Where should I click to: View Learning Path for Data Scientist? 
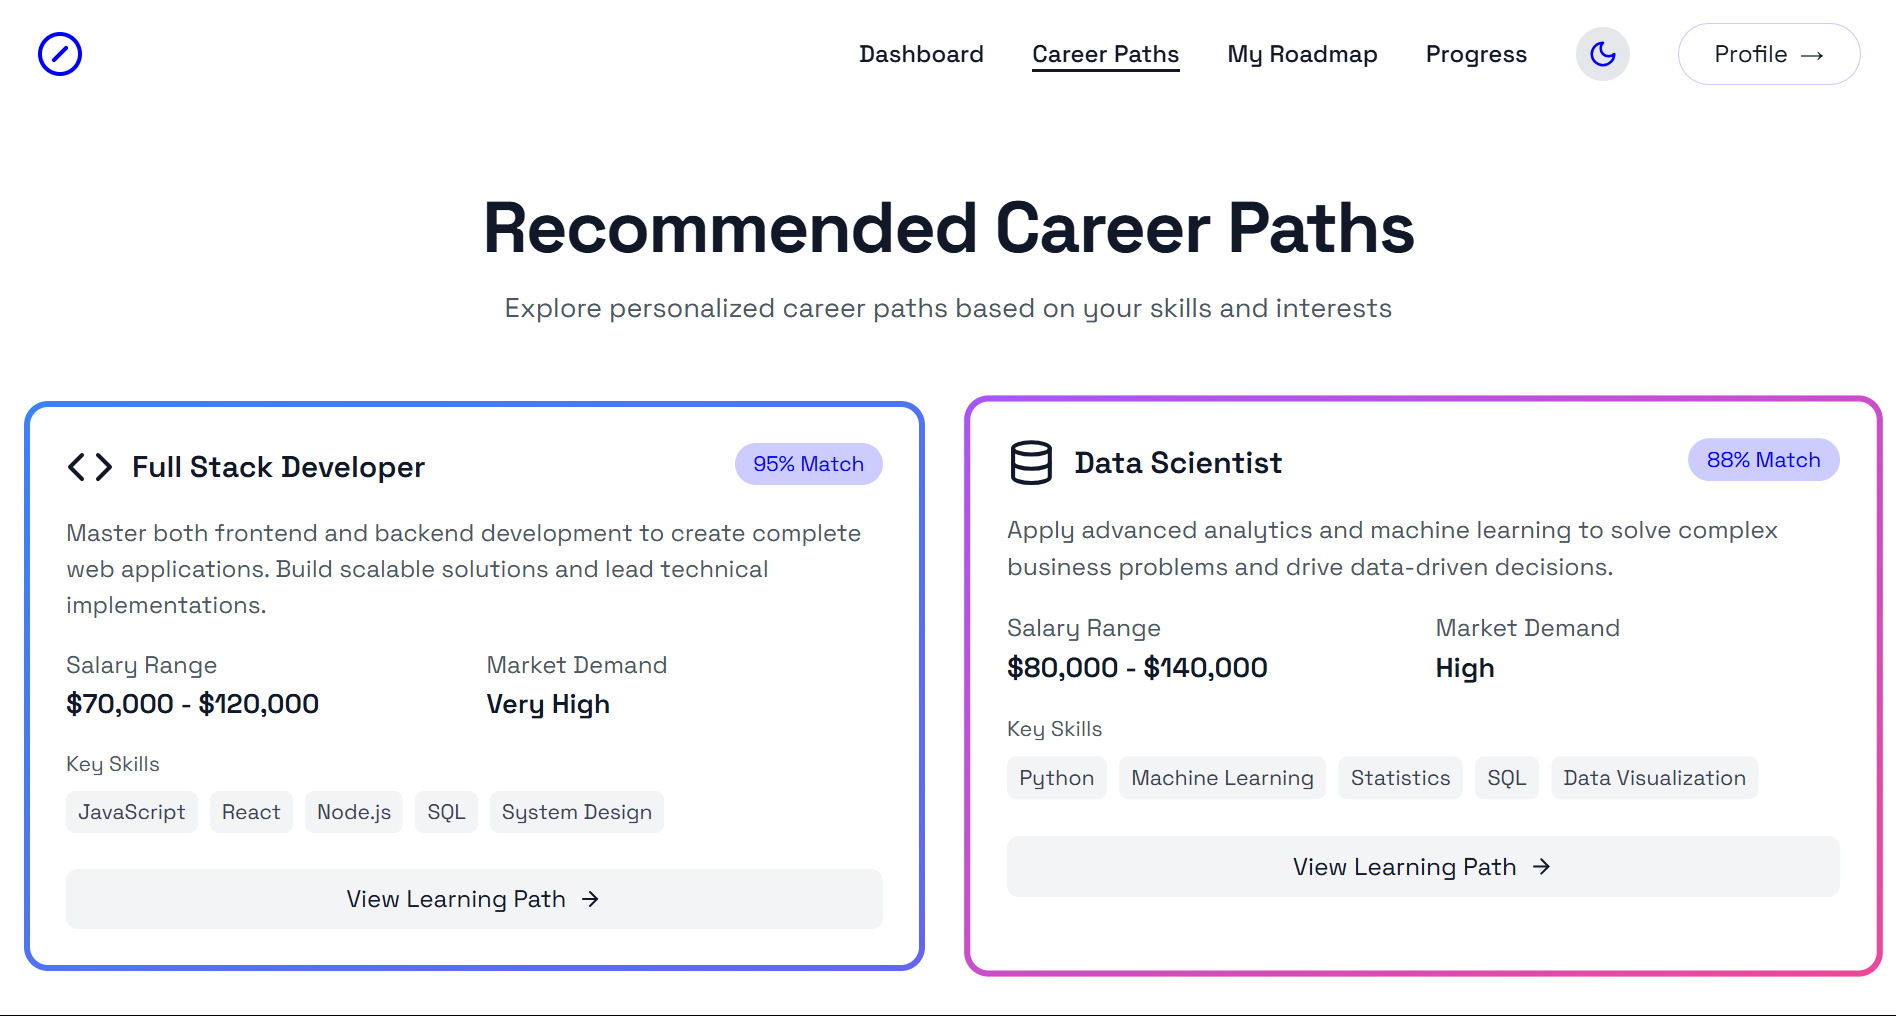1423,867
